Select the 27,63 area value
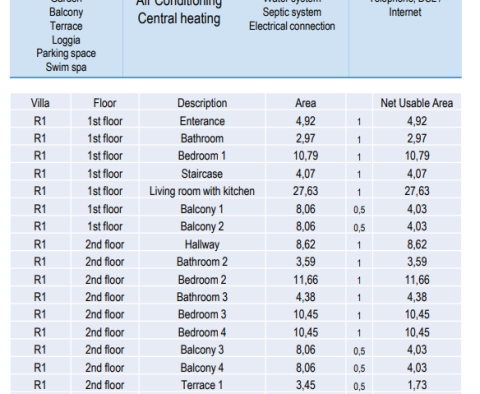 tap(305, 191)
